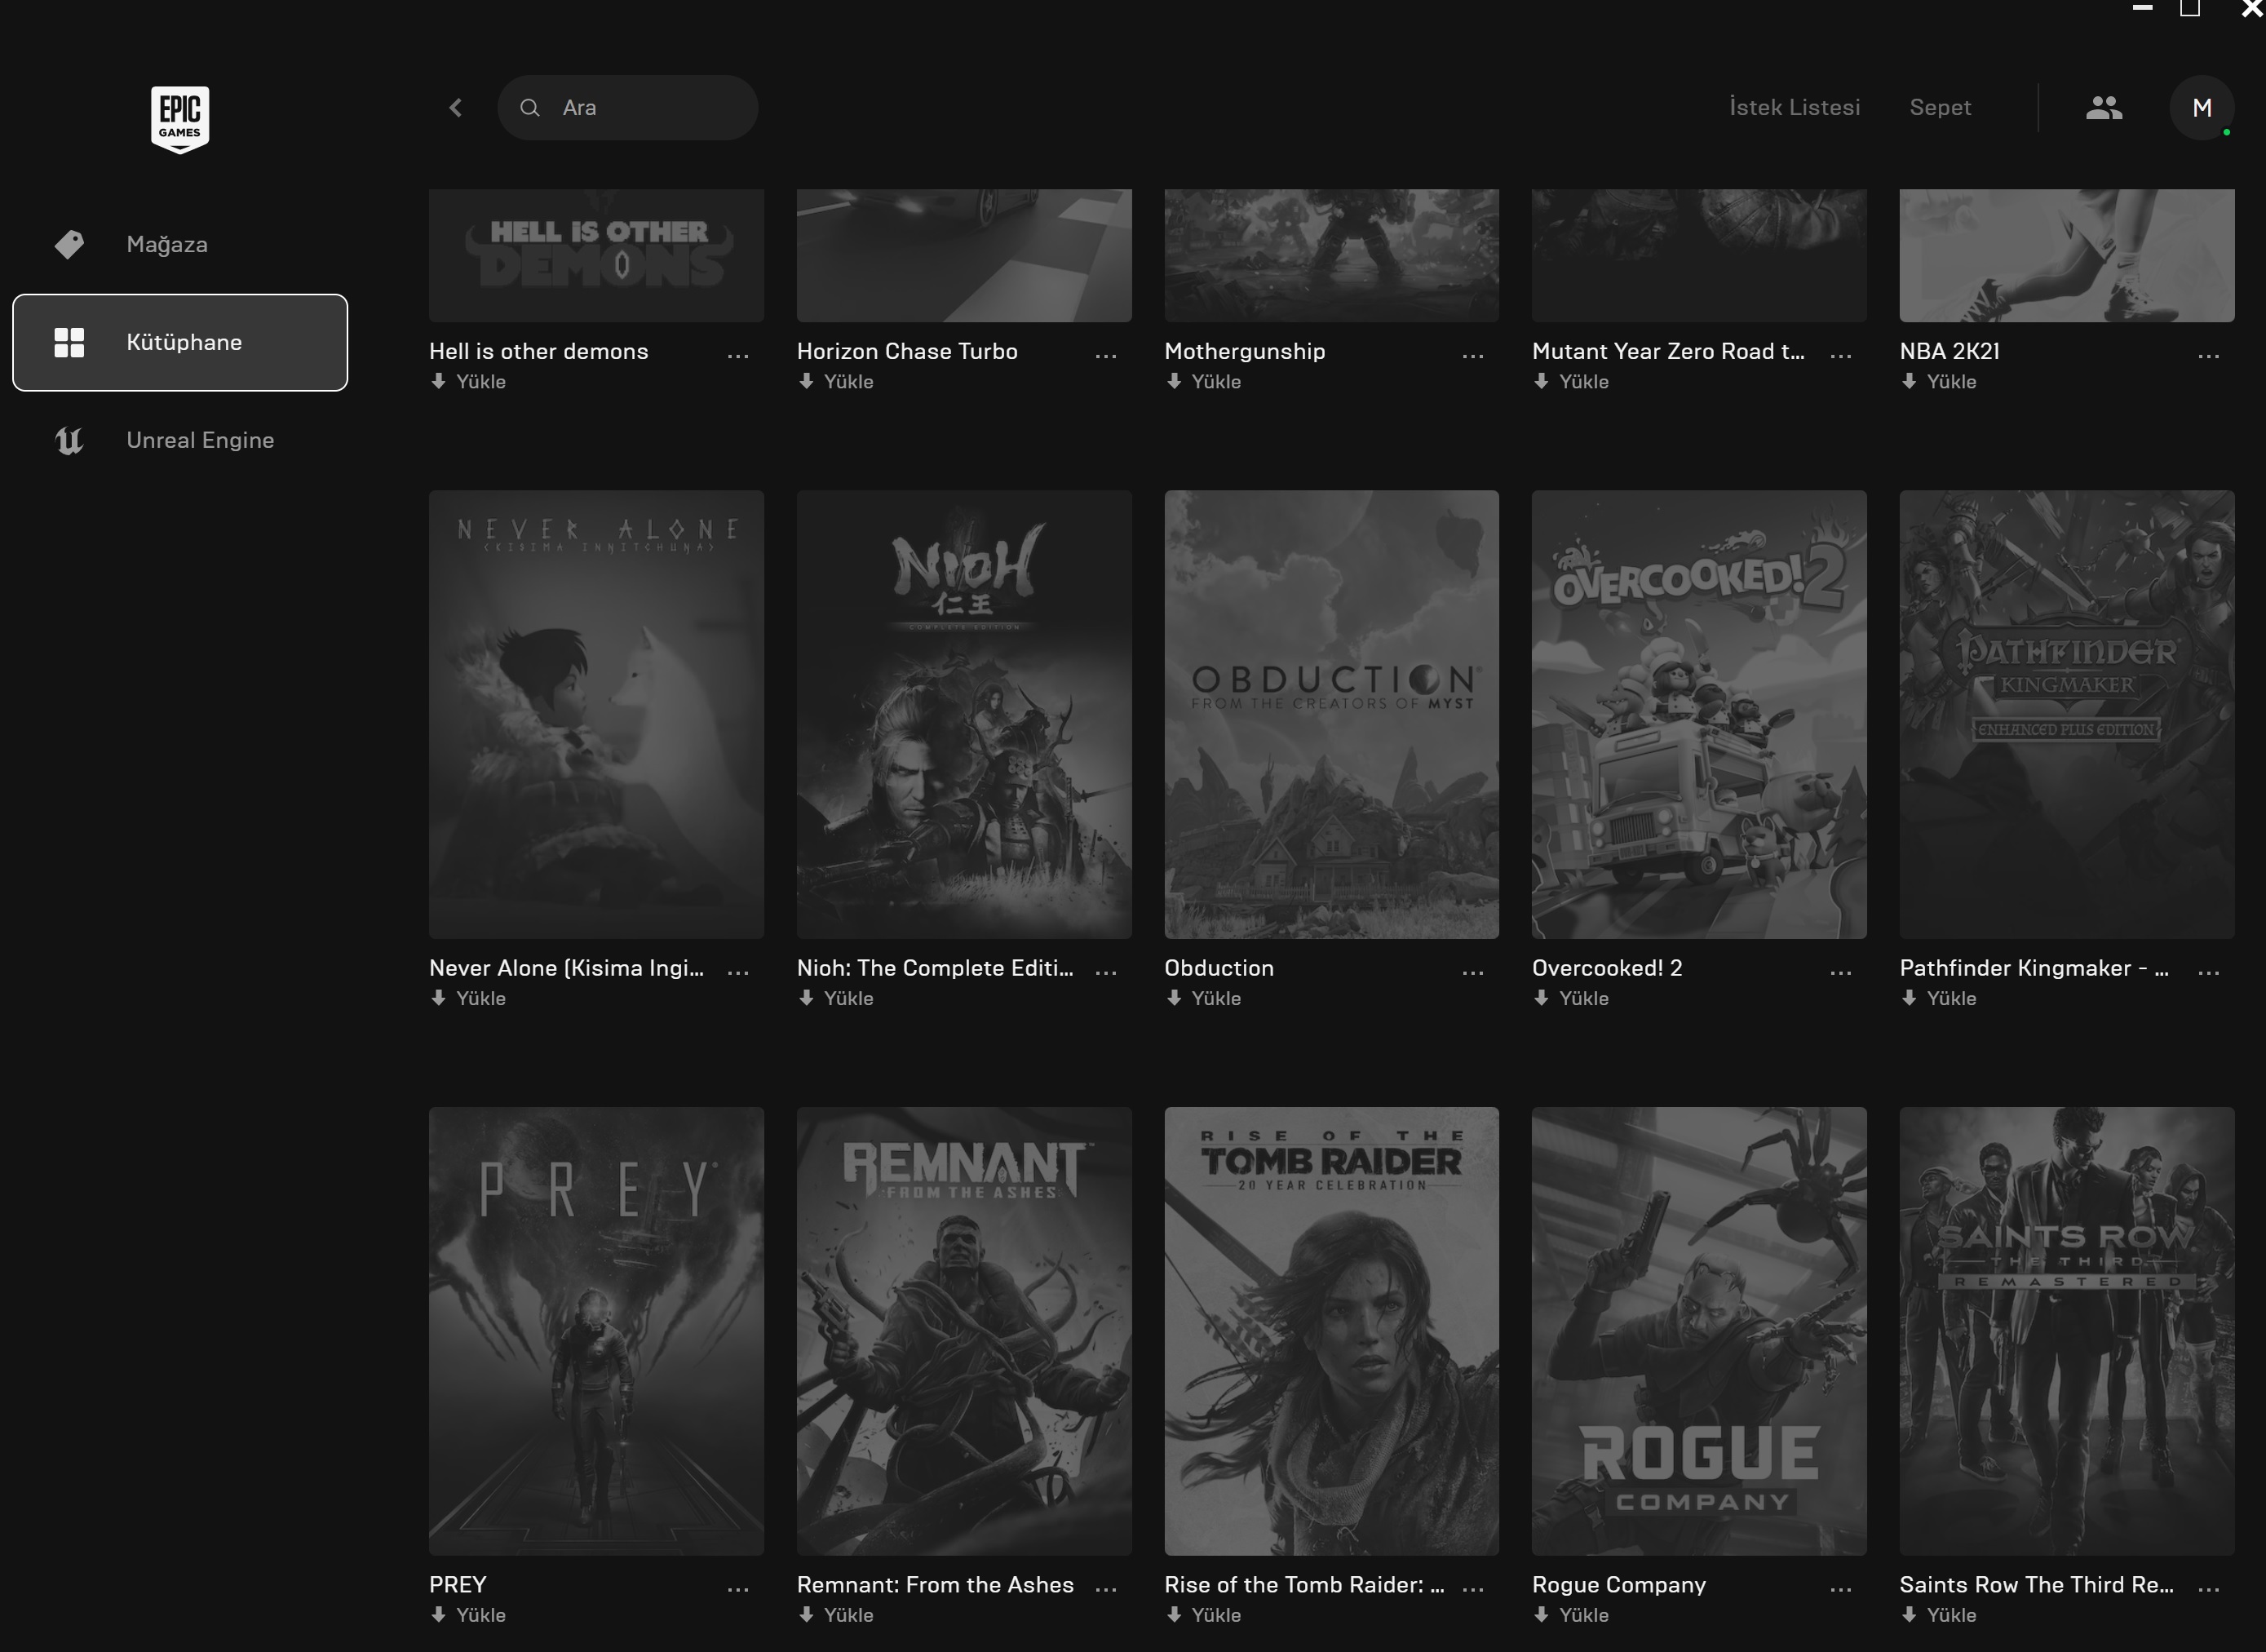Click download arrow under NBA 2K21
The image size is (2266, 1652).
tap(1909, 381)
